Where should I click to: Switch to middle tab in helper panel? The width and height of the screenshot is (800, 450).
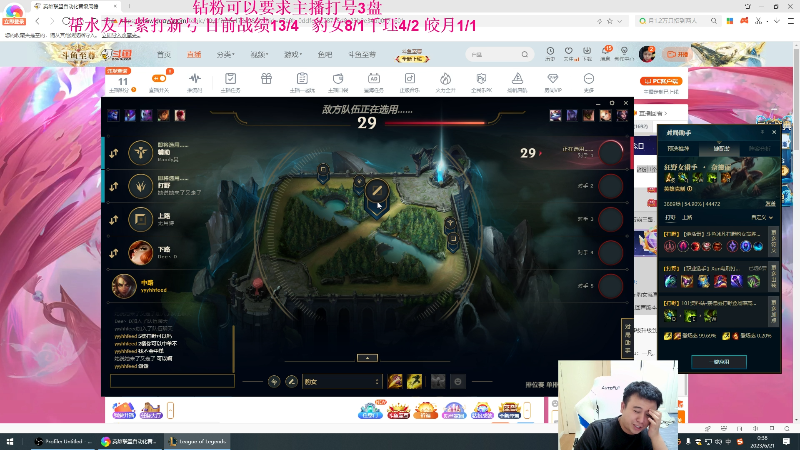721,148
